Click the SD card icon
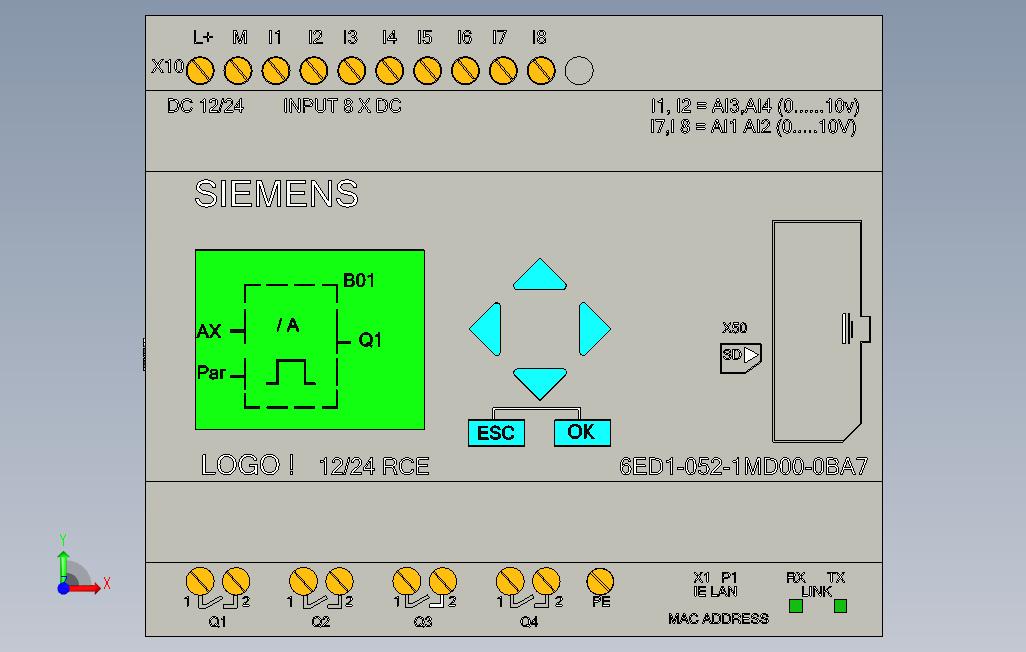Viewport: 1026px width, 652px height. tap(741, 357)
